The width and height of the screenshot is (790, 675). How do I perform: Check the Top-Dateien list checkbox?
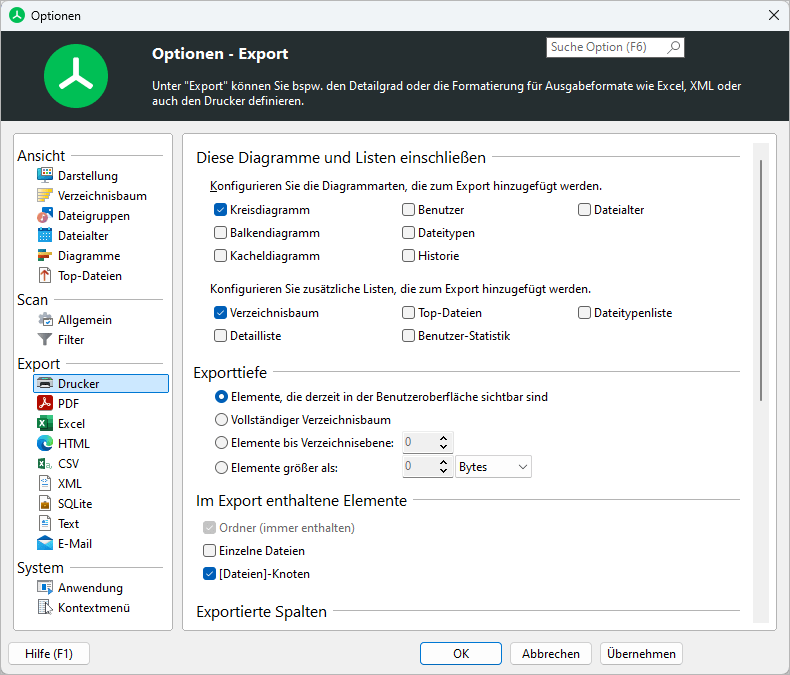click(x=408, y=313)
